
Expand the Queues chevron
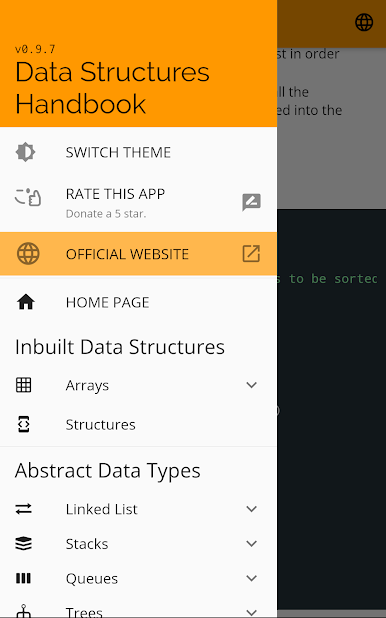pos(252,578)
